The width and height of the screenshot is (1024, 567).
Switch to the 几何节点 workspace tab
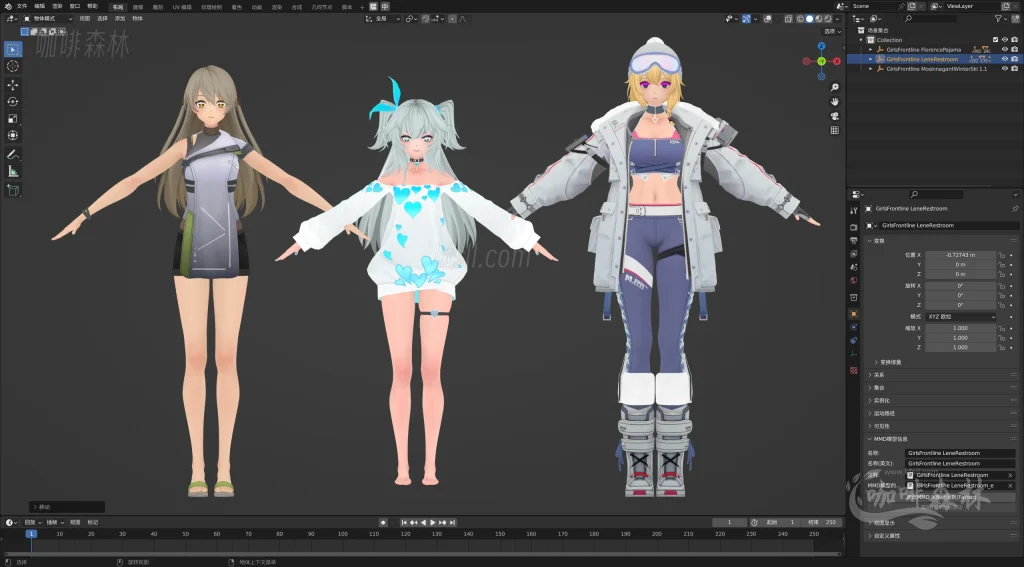tap(321, 7)
